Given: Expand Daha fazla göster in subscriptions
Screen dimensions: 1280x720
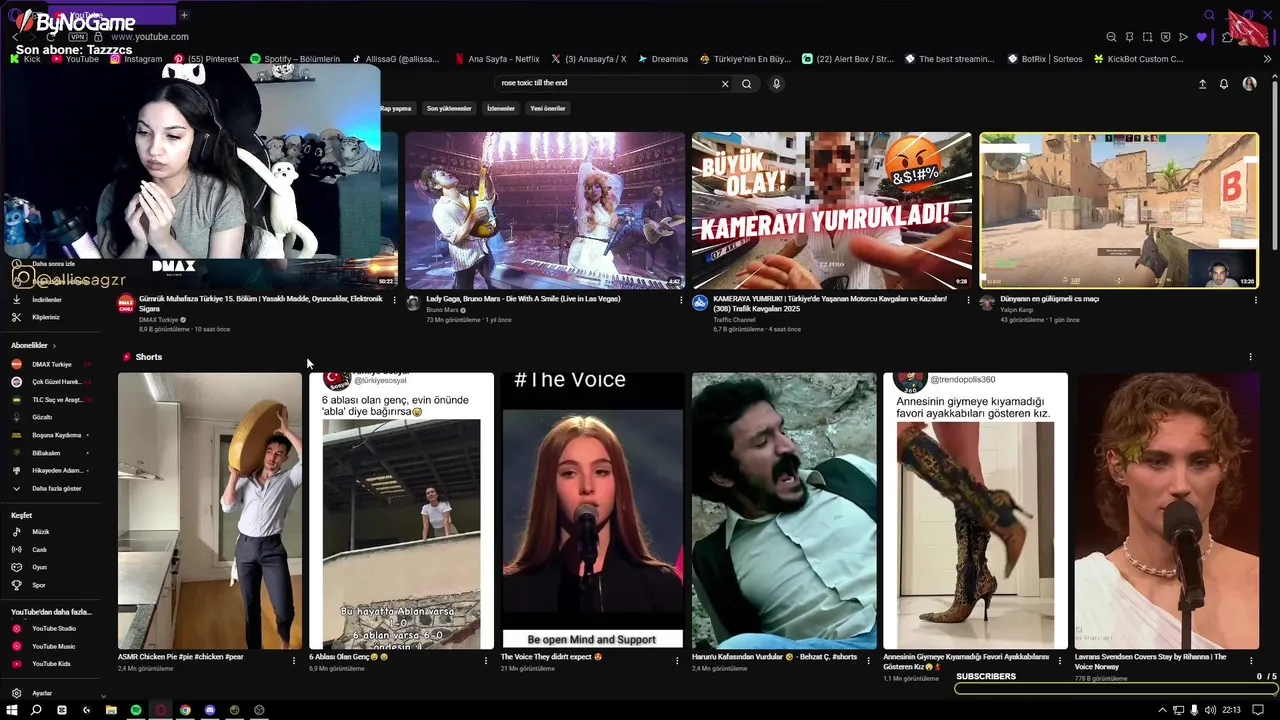Looking at the screenshot, I should [x=57, y=488].
